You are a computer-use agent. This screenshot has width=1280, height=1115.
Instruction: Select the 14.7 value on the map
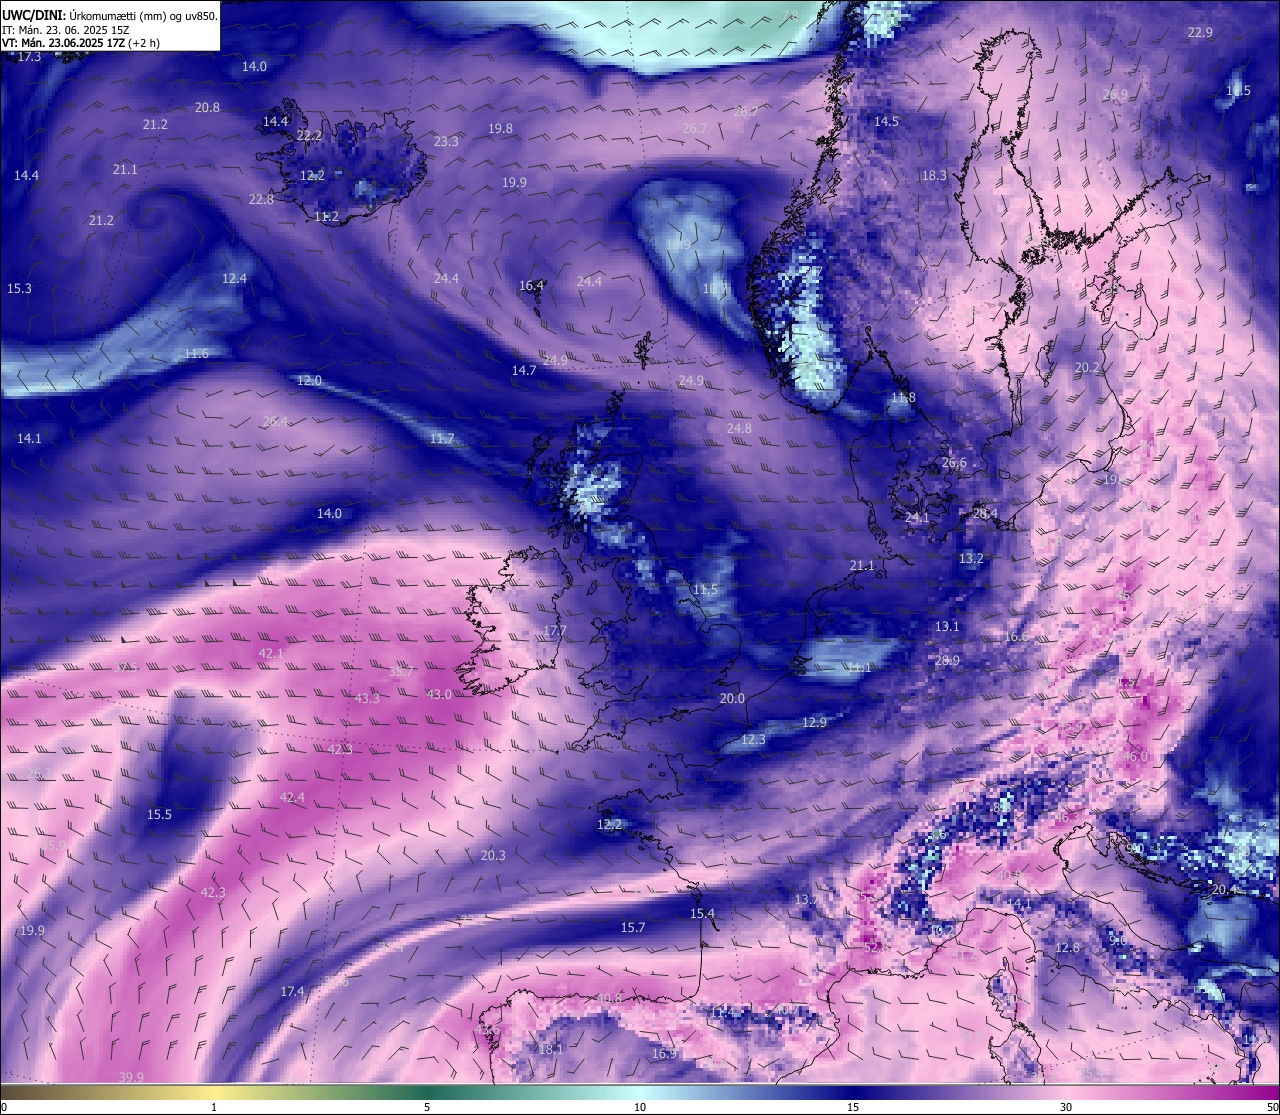click(x=524, y=371)
